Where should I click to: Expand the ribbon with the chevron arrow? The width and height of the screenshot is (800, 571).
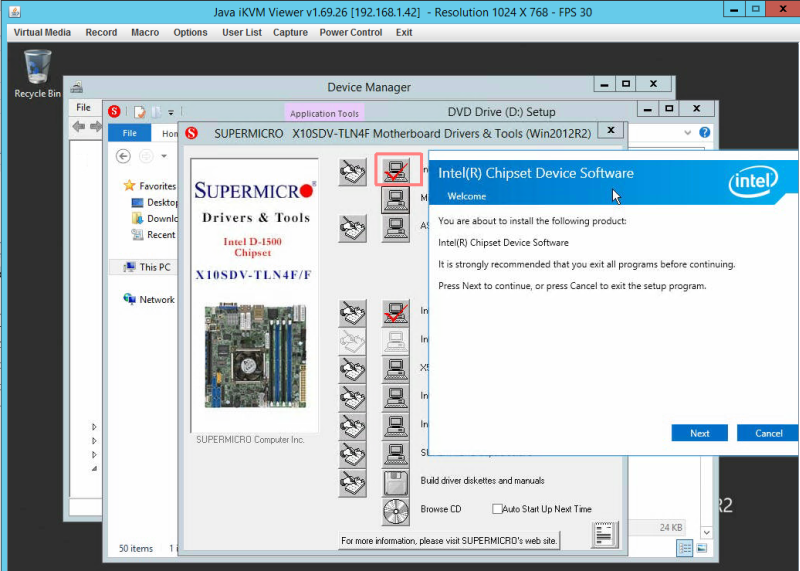click(687, 133)
